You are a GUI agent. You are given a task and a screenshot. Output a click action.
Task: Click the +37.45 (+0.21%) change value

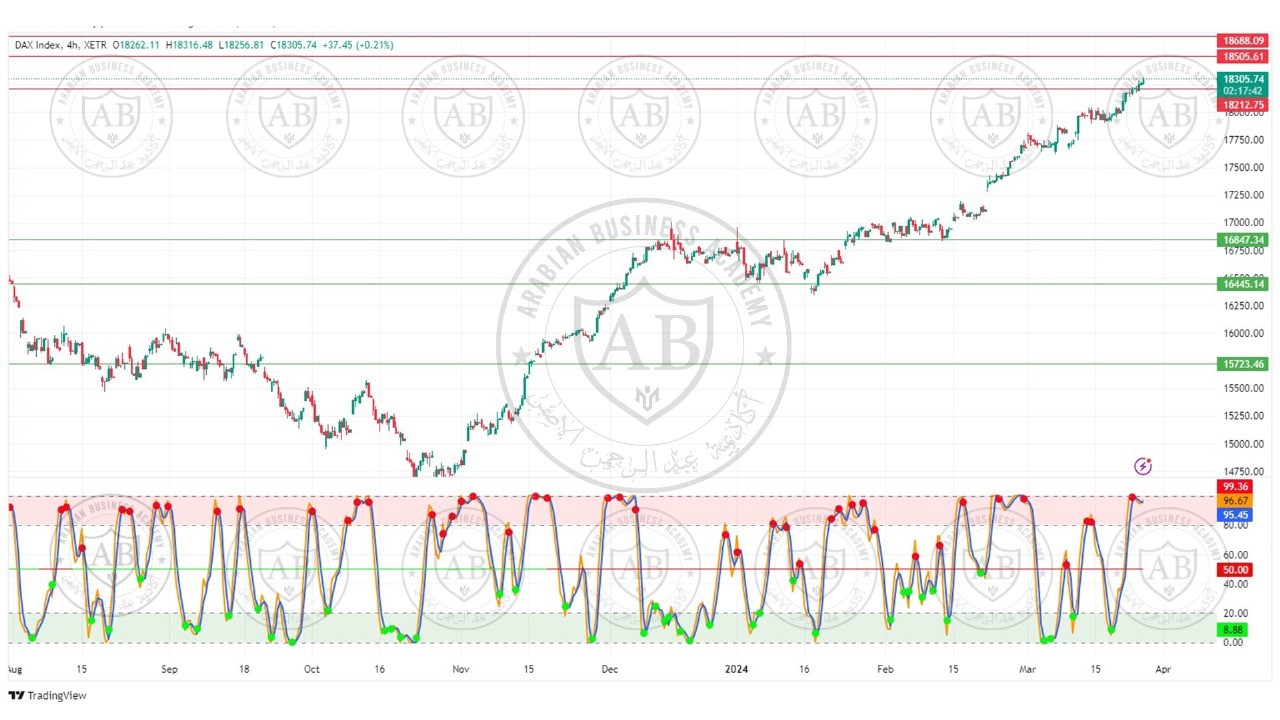pyautogui.click(x=358, y=45)
